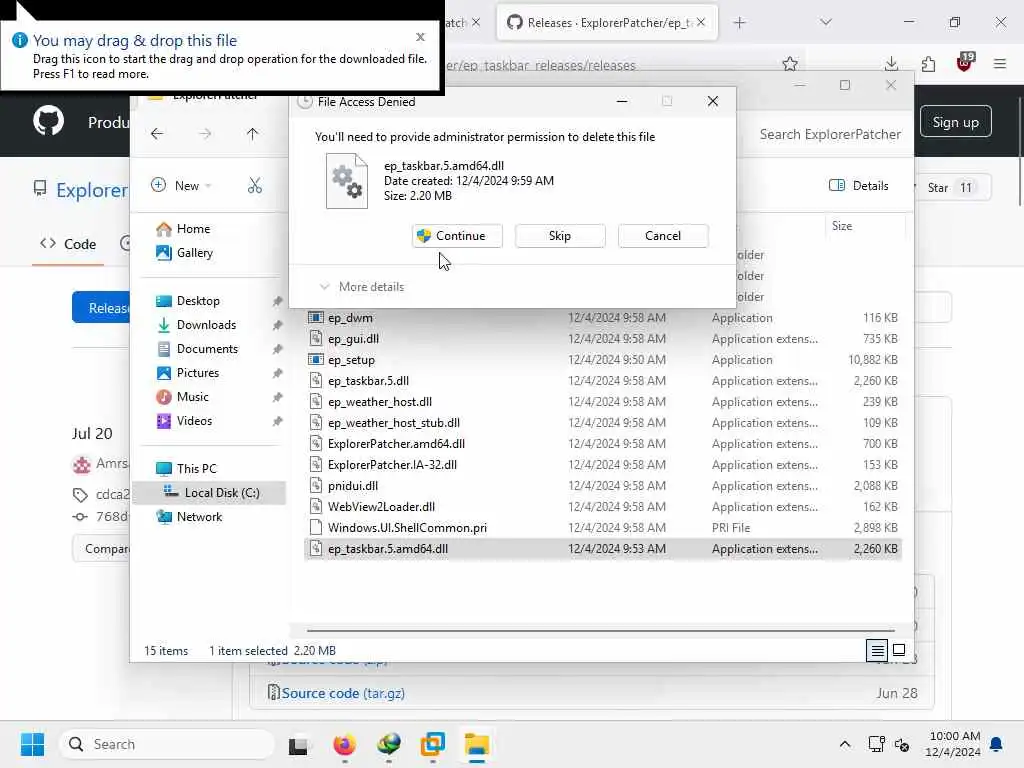Image resolution: width=1024 pixels, height=768 pixels.
Task: Select Local Disk (C:) in navigation pane
Action: 209,492
